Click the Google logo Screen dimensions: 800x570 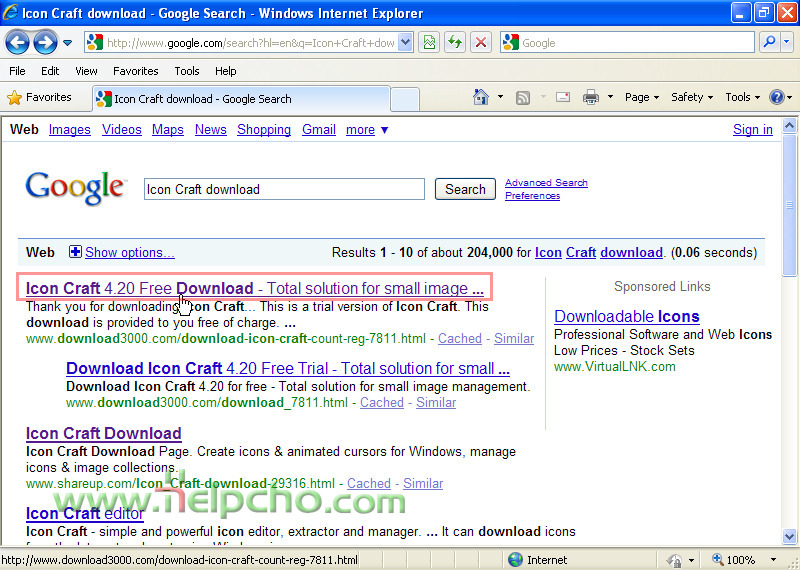(x=75, y=188)
